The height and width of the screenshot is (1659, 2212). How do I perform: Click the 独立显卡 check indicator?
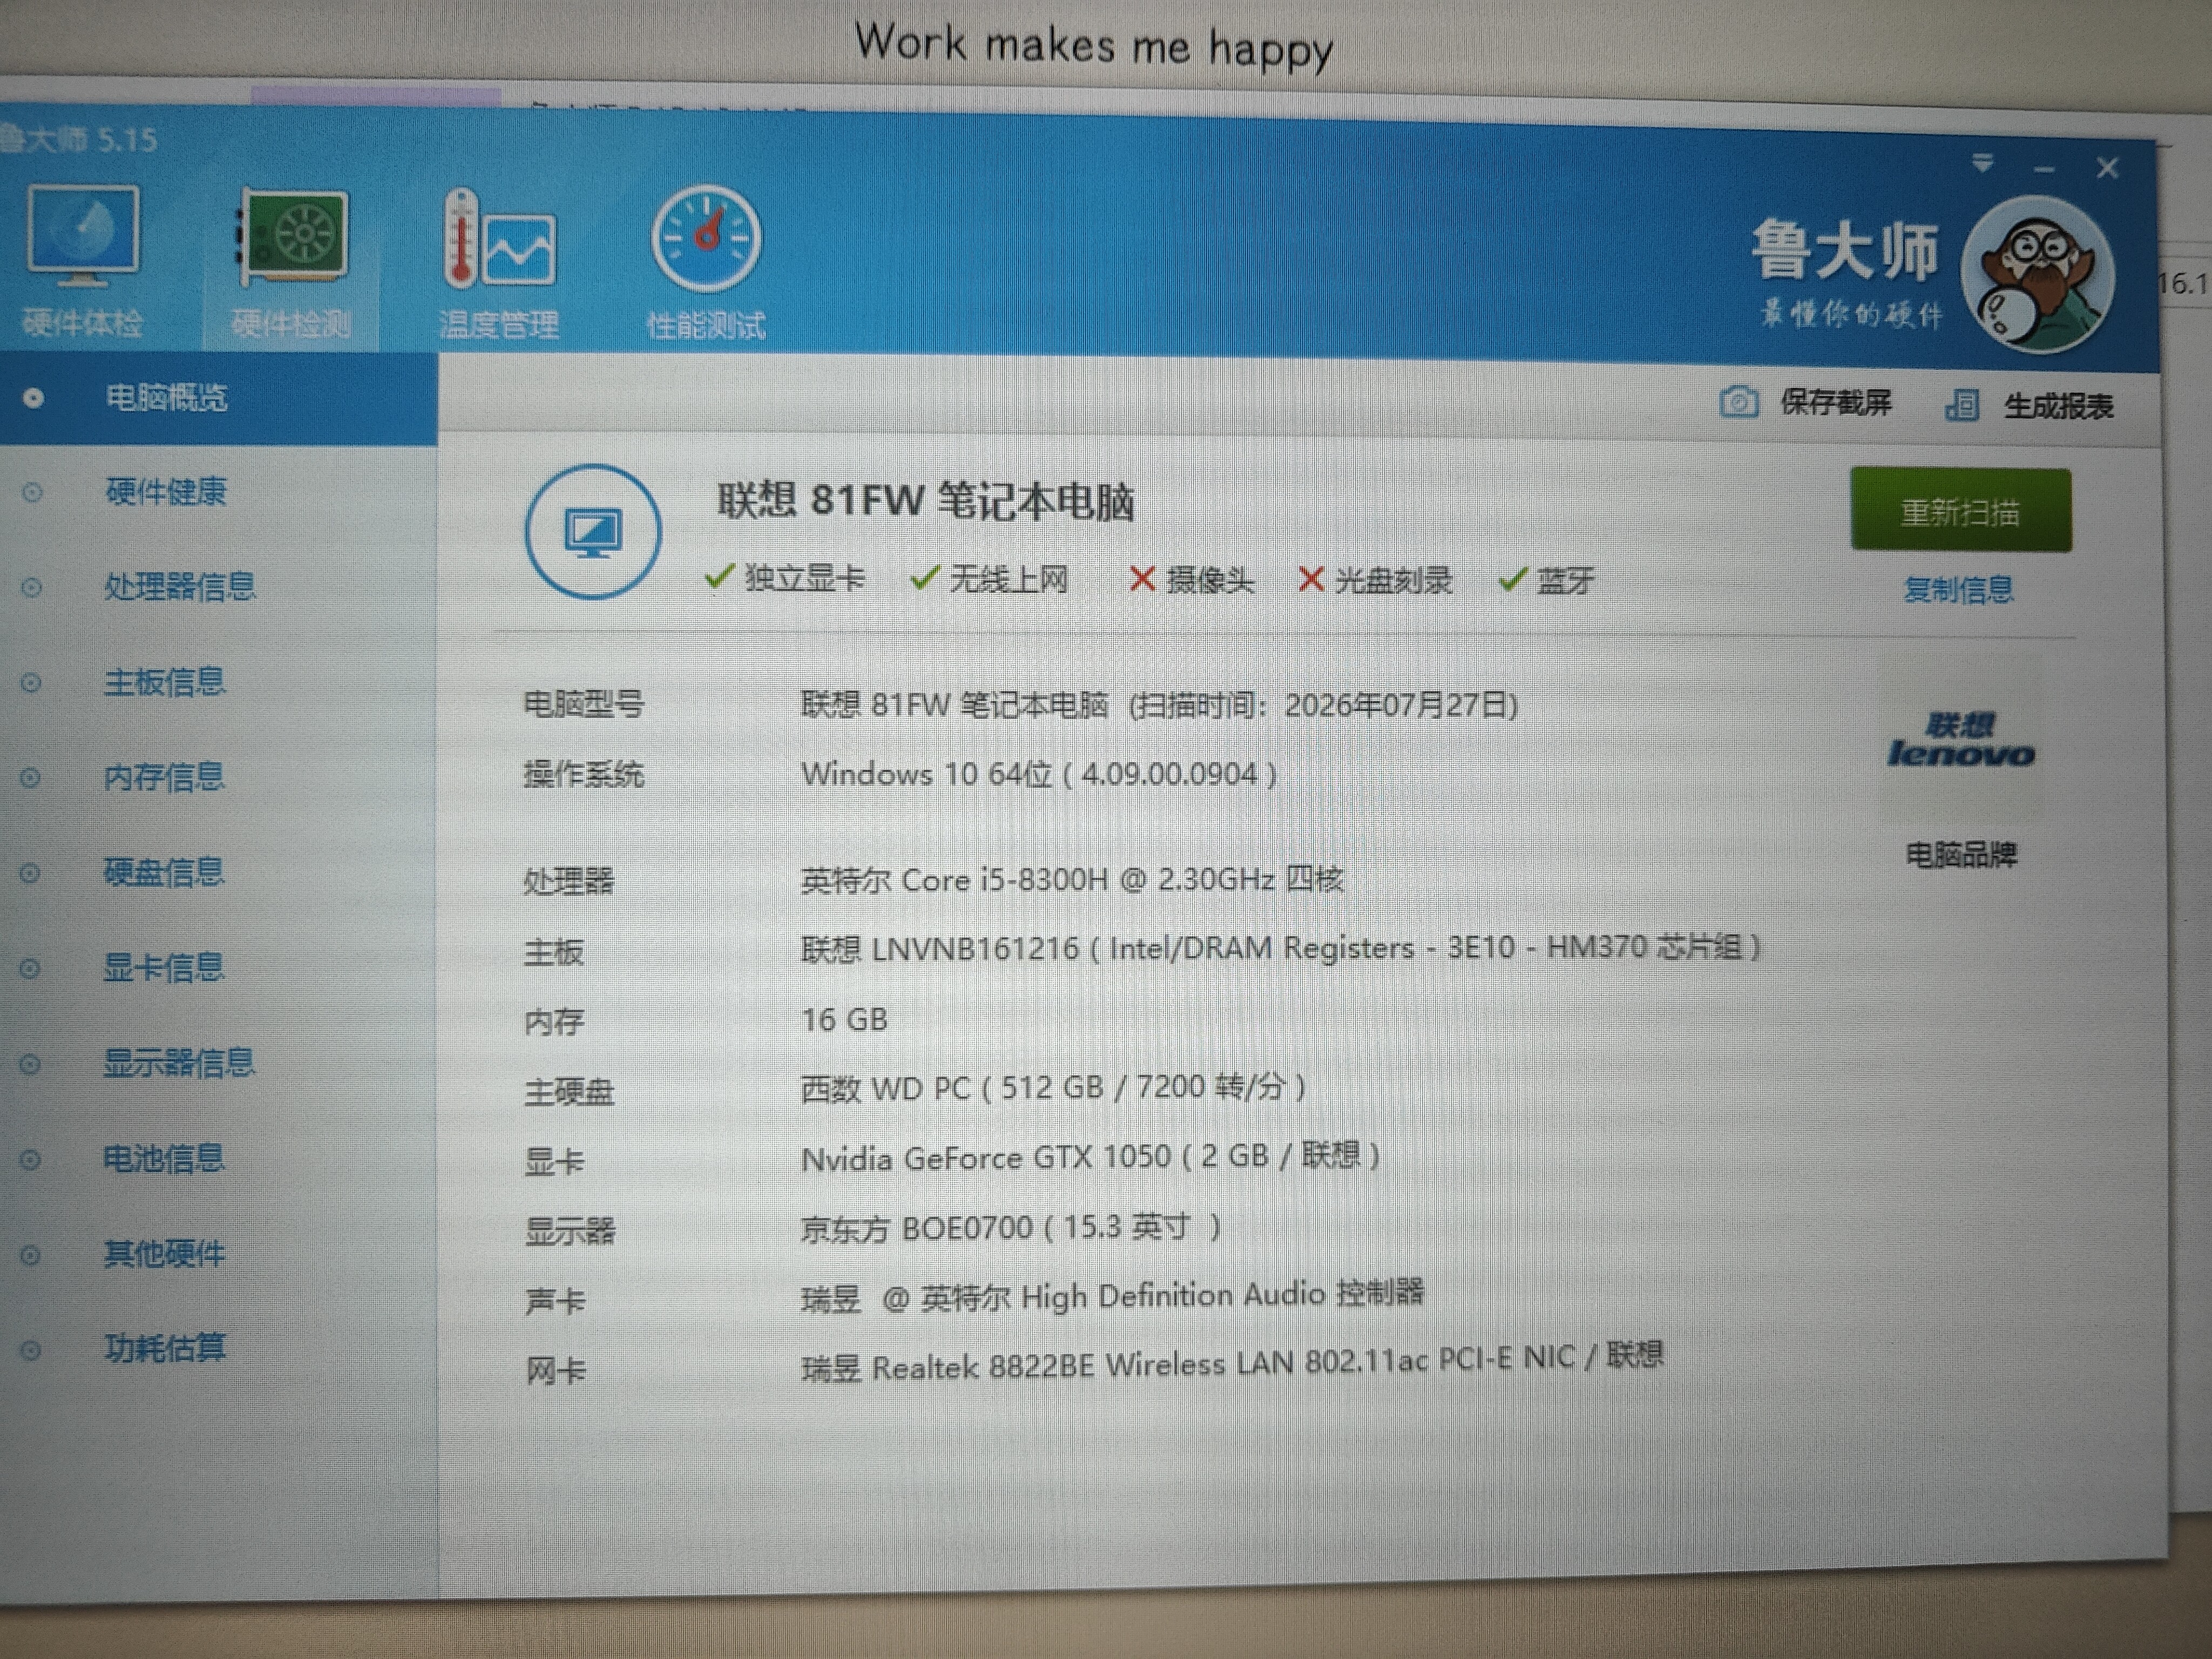[785, 578]
